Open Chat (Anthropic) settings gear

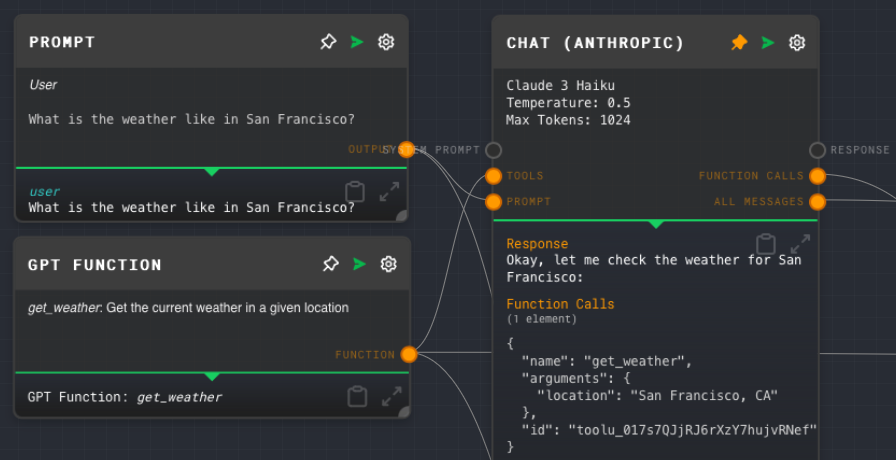pyautogui.click(x=797, y=42)
